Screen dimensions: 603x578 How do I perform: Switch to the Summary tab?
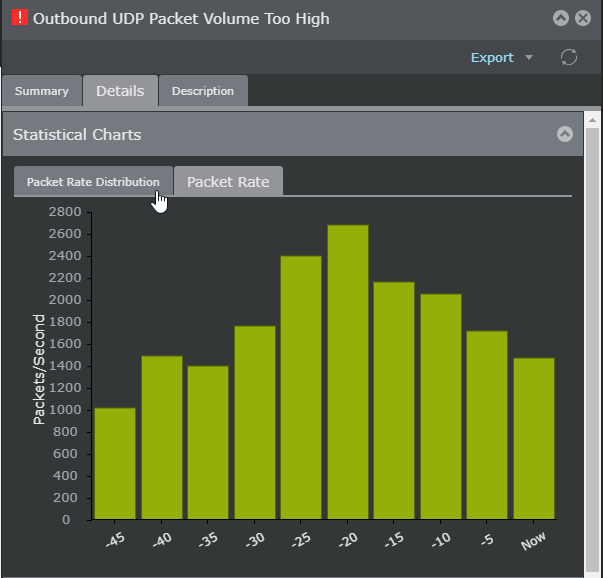tap(42, 91)
